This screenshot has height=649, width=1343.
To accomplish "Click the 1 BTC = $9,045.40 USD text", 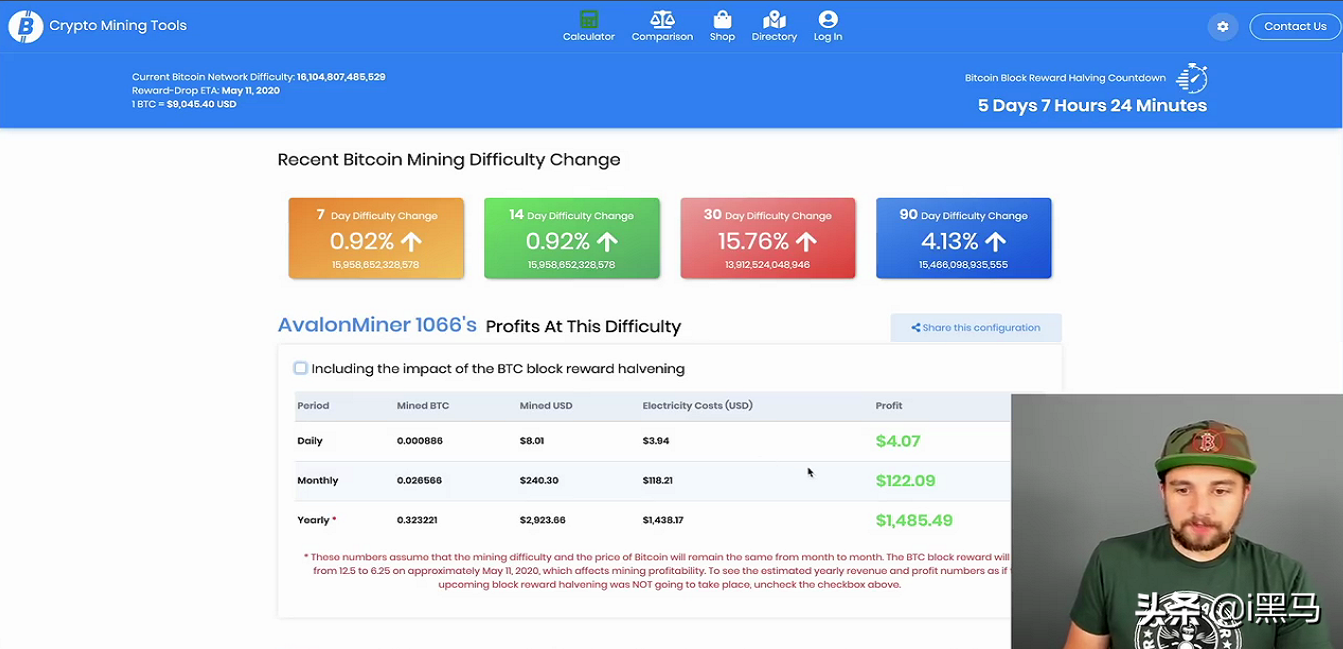I will [x=184, y=104].
